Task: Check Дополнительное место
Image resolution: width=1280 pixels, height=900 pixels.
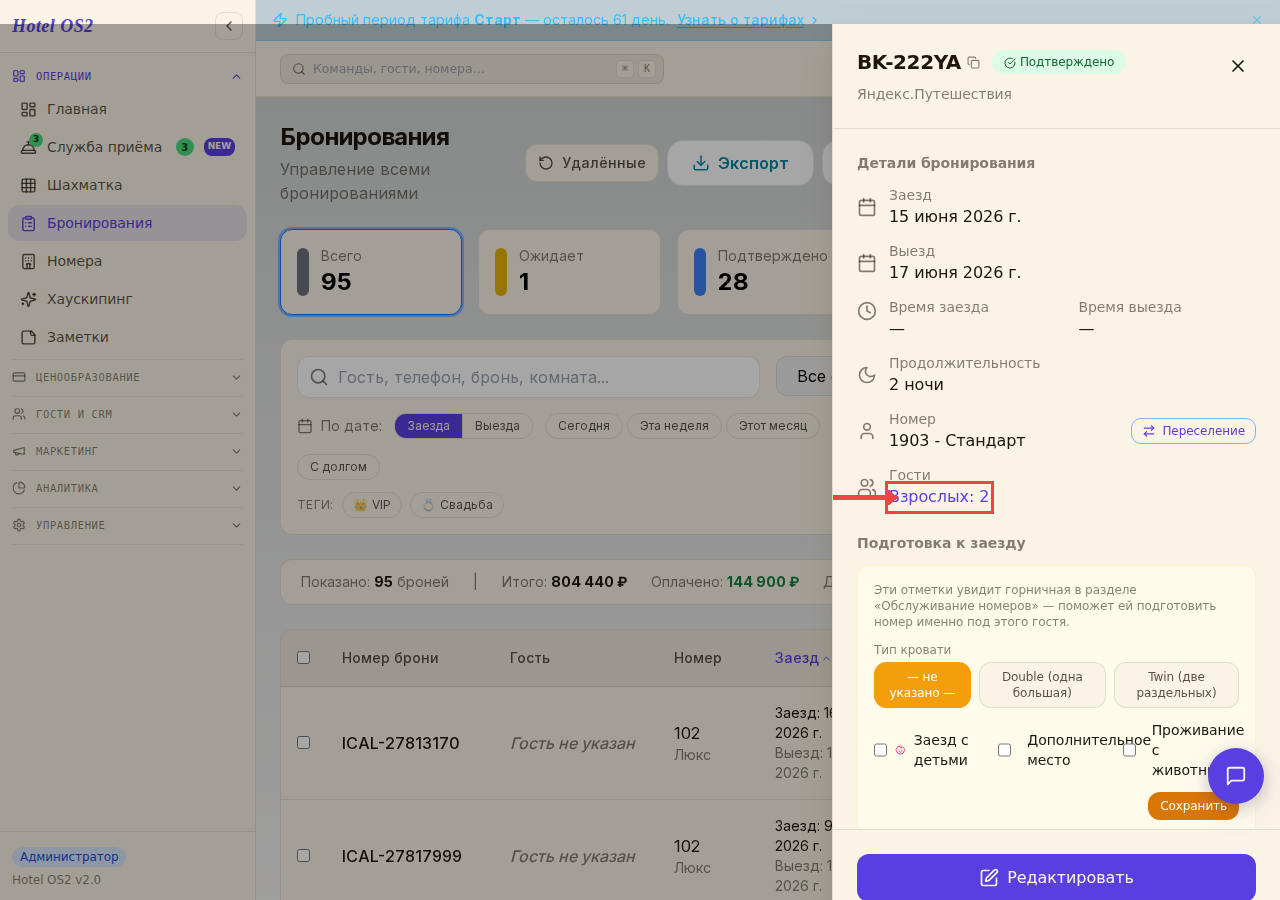Action: click(x=1005, y=750)
